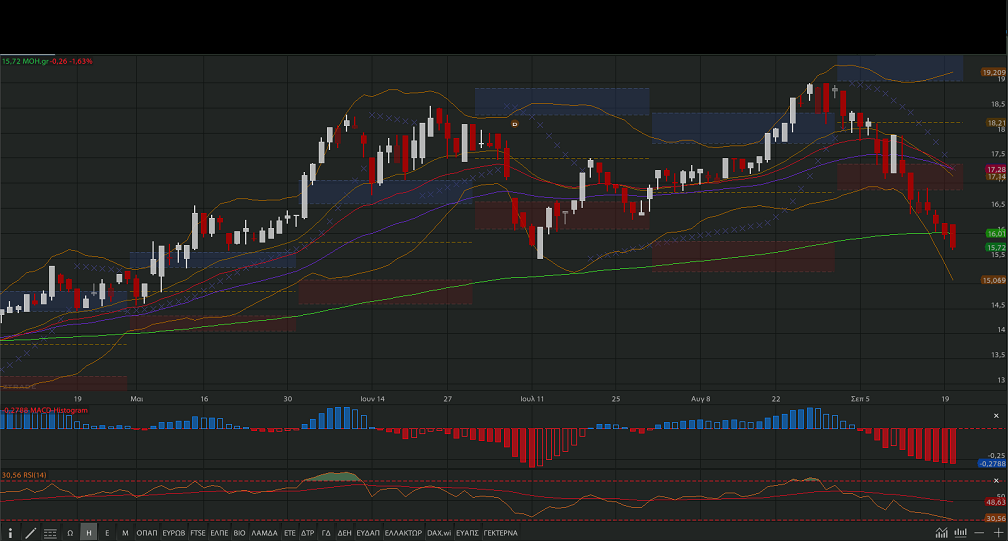Switch to the ΛΑΜΔΑ symbol tab
Screen dimensions: 1008x541
[264, 533]
